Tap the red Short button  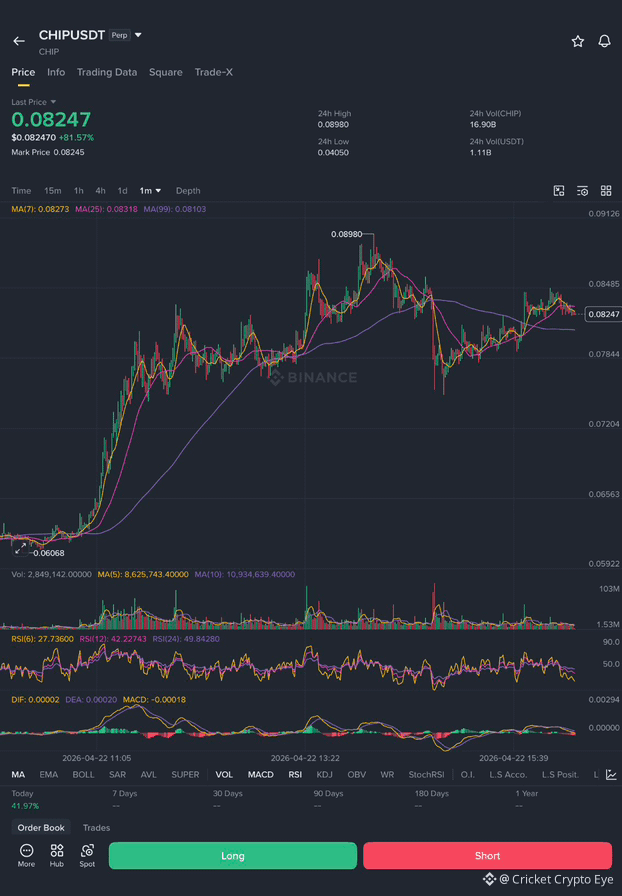[487, 855]
